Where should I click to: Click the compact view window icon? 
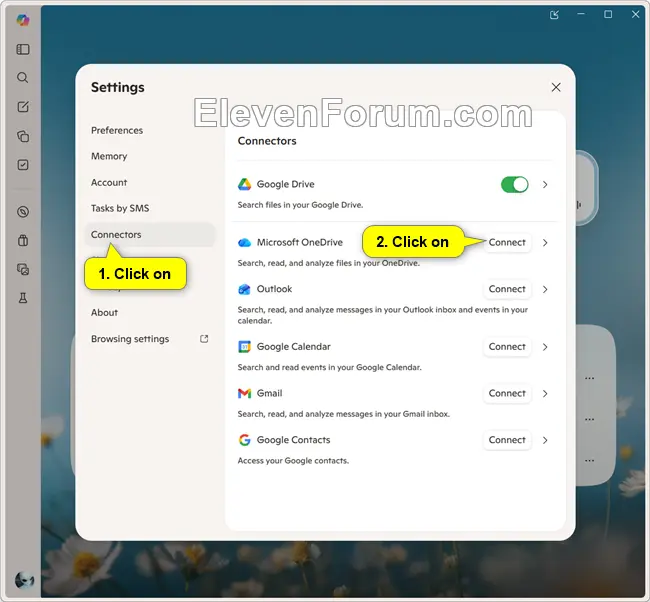(x=554, y=15)
